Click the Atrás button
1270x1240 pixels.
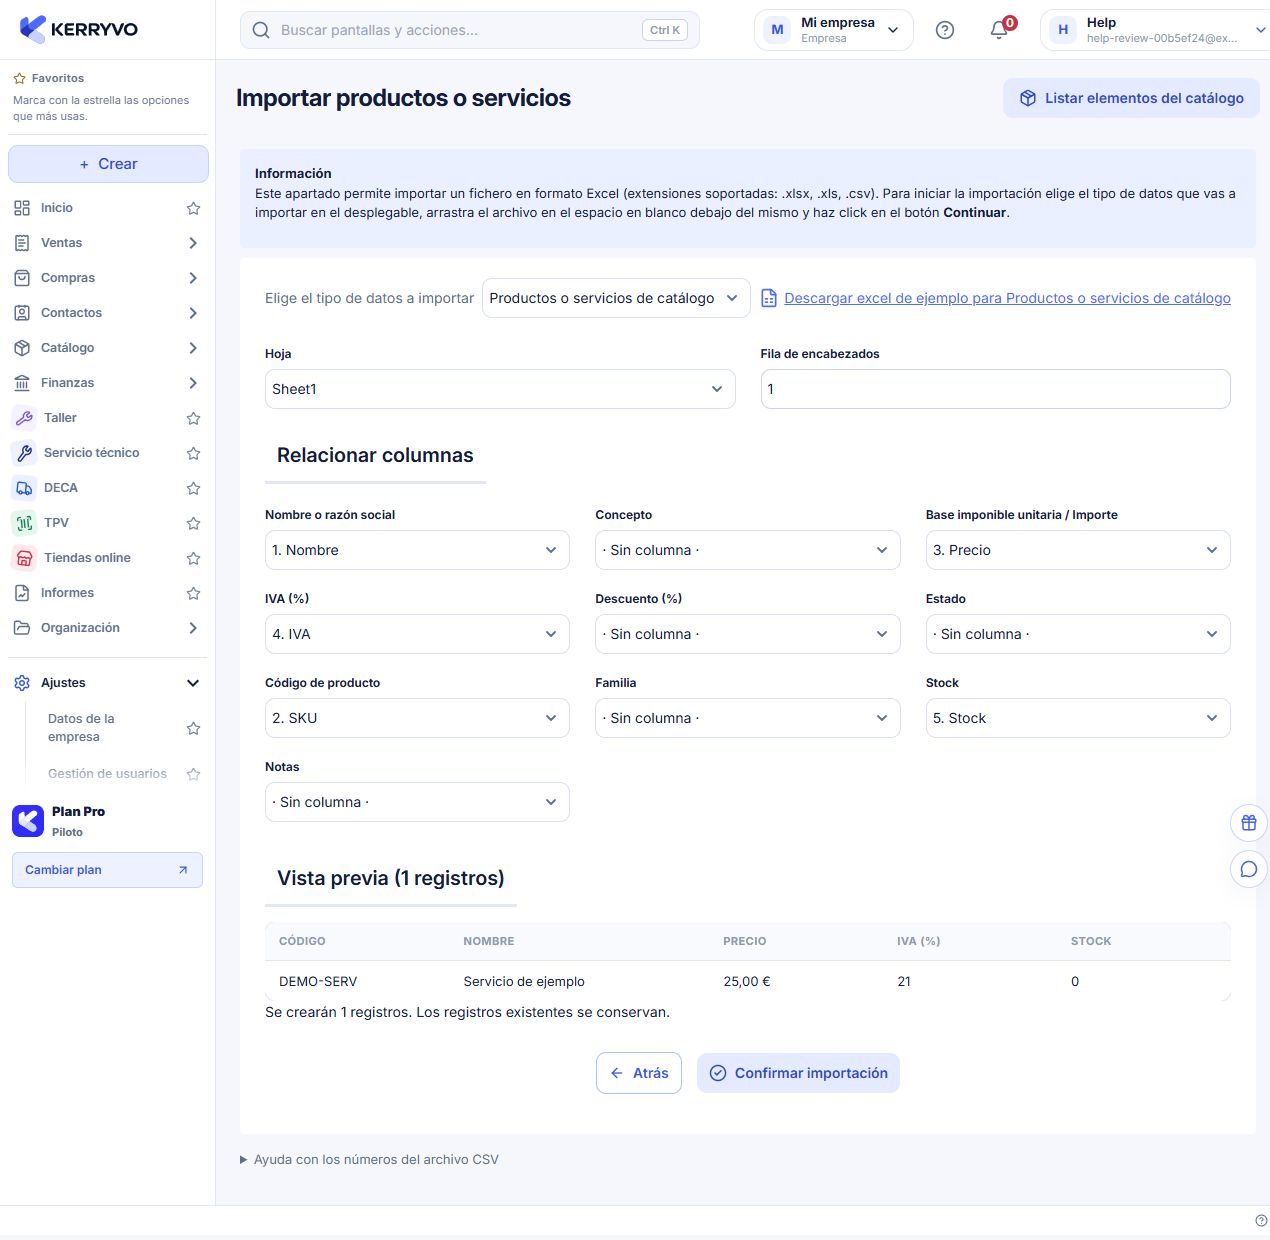(x=639, y=1073)
